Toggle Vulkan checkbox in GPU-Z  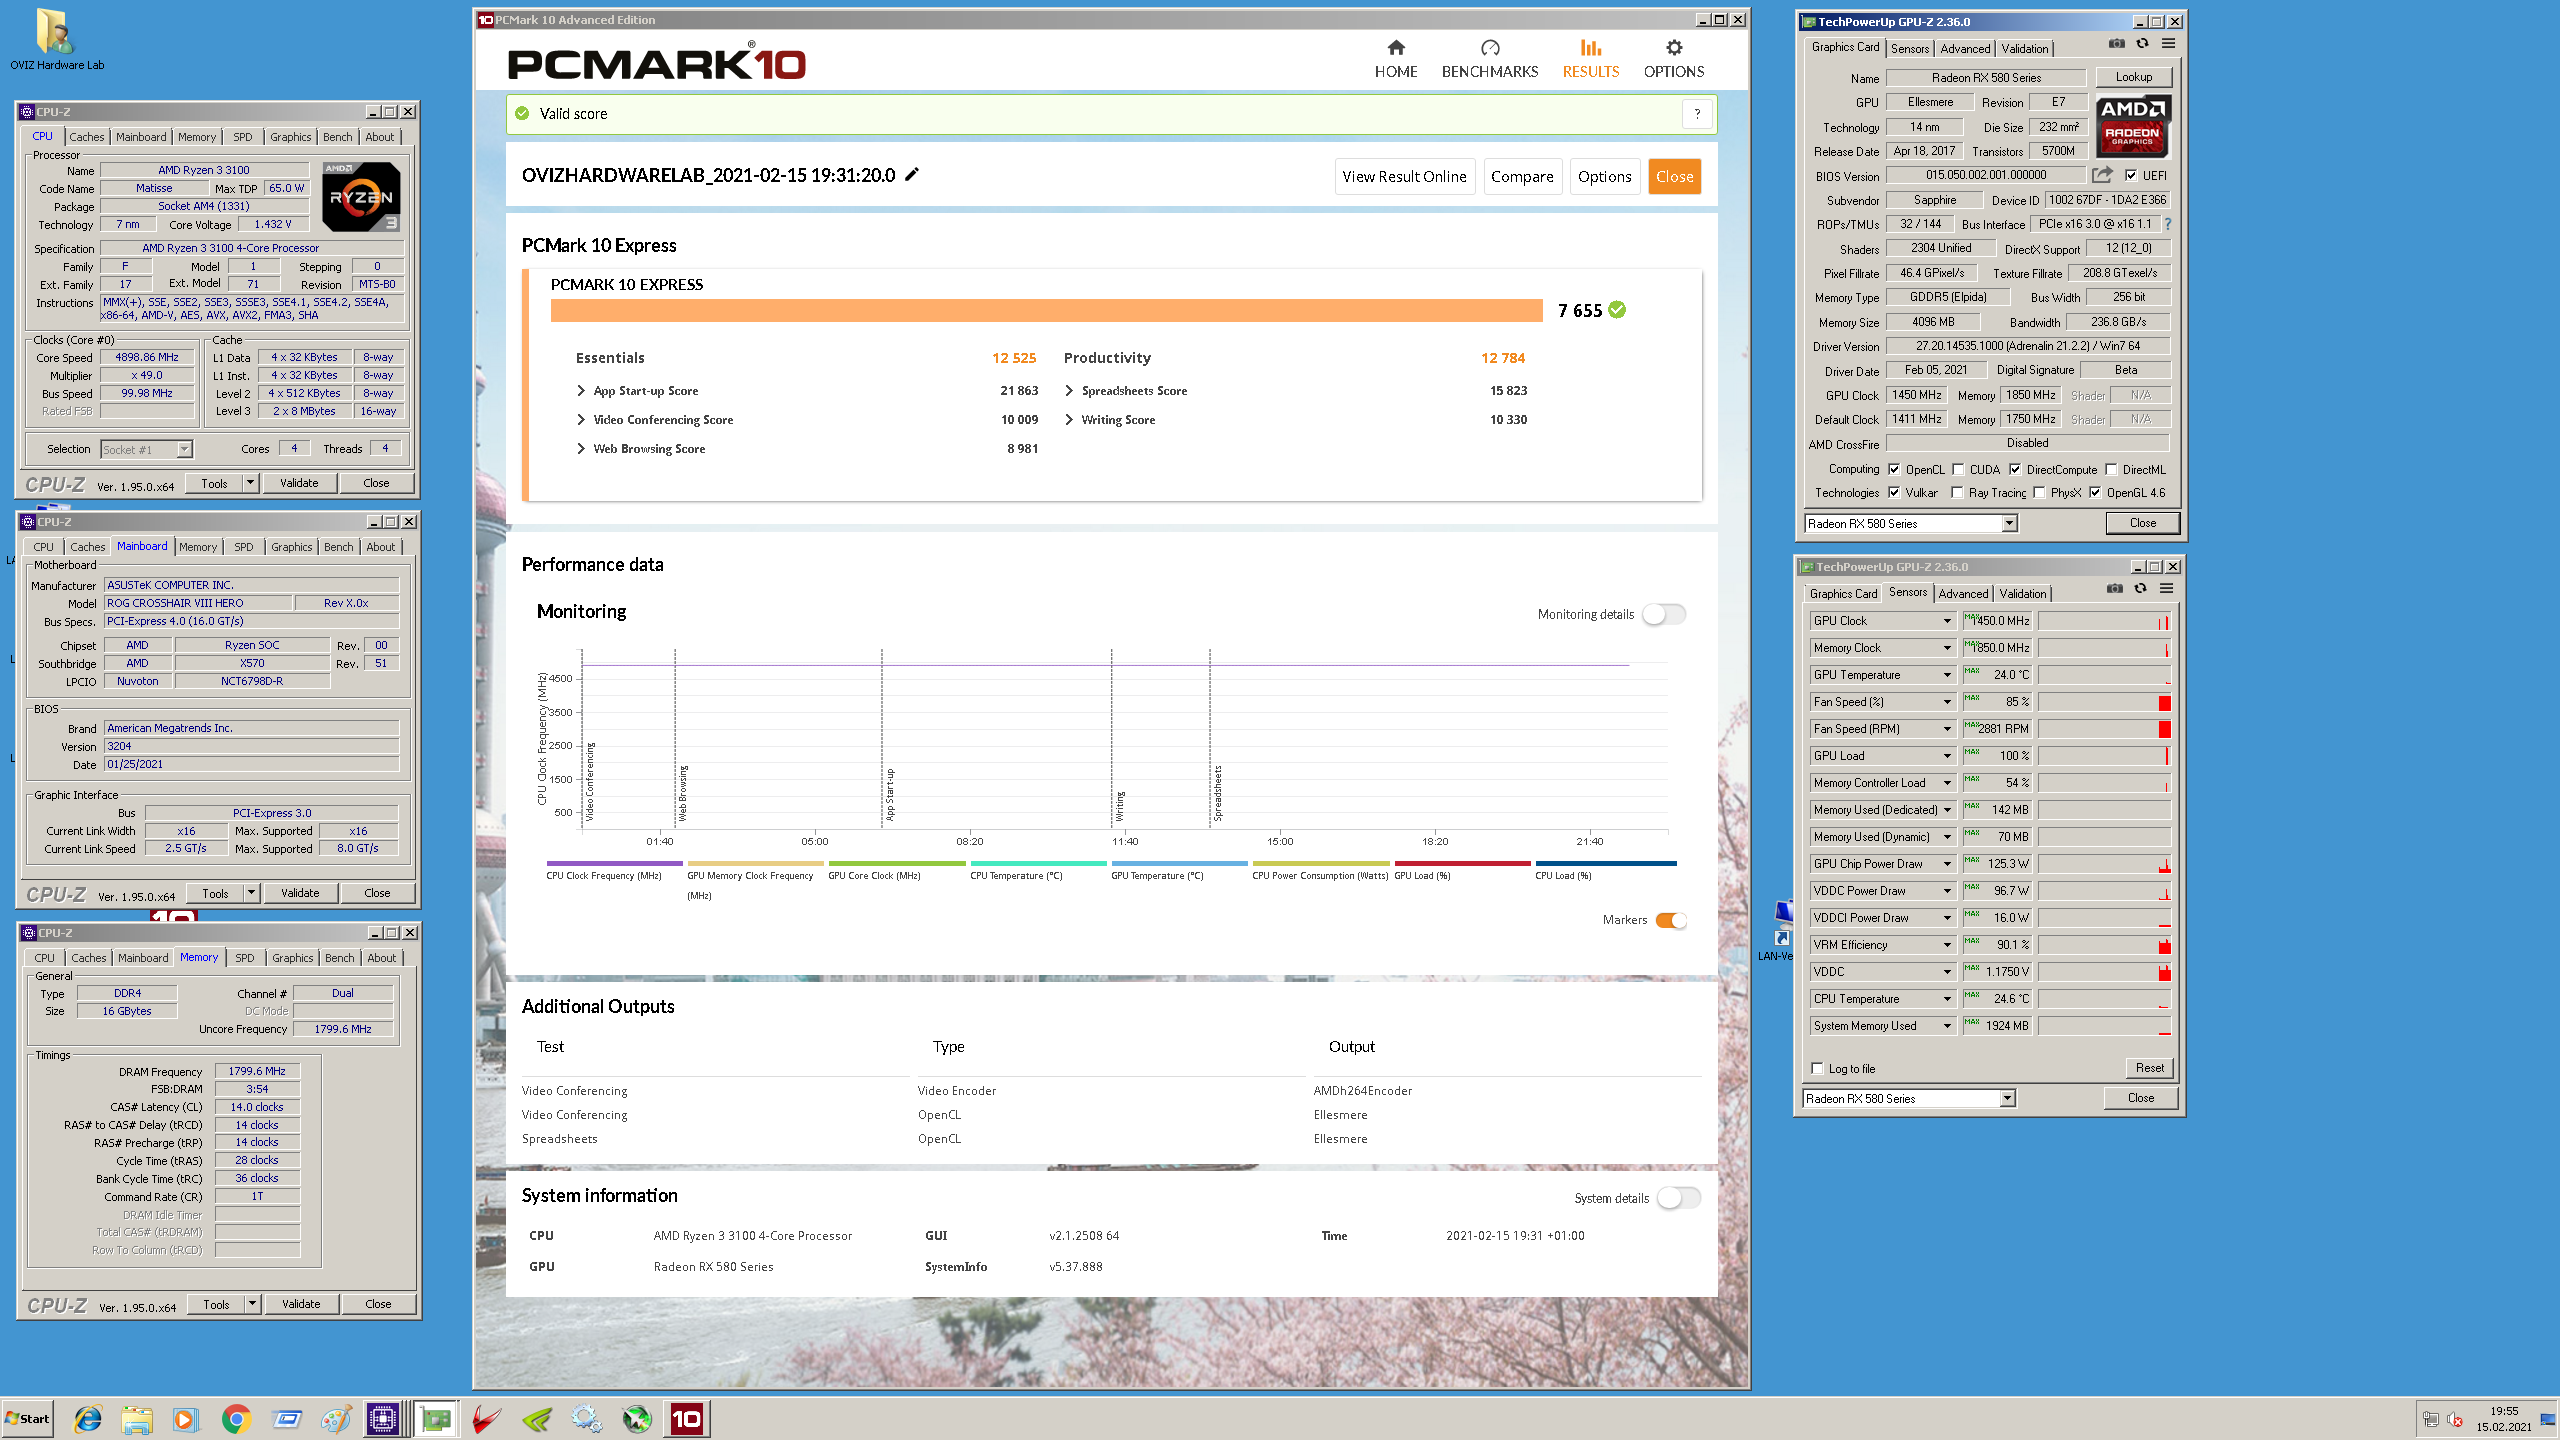tap(1894, 493)
